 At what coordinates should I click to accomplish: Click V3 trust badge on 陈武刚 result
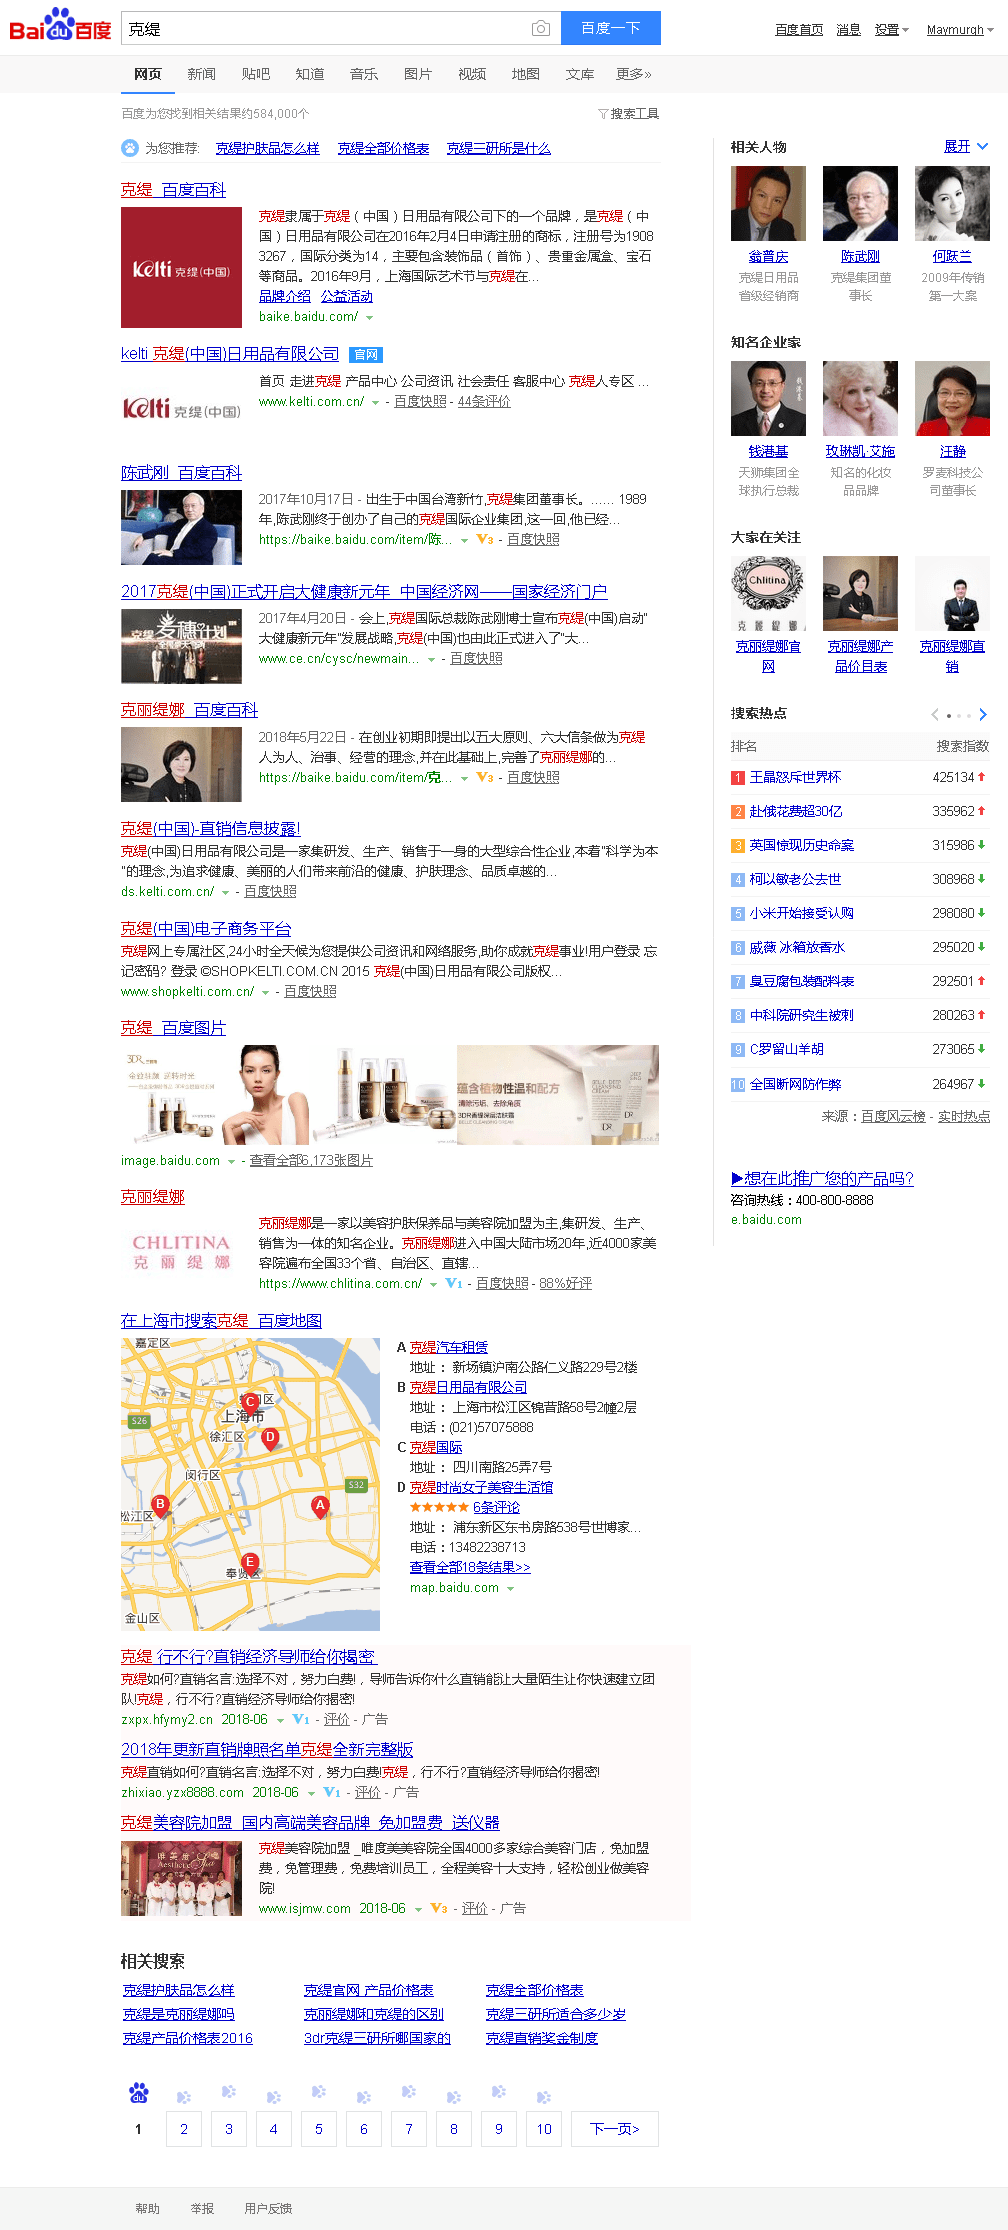click(x=485, y=539)
